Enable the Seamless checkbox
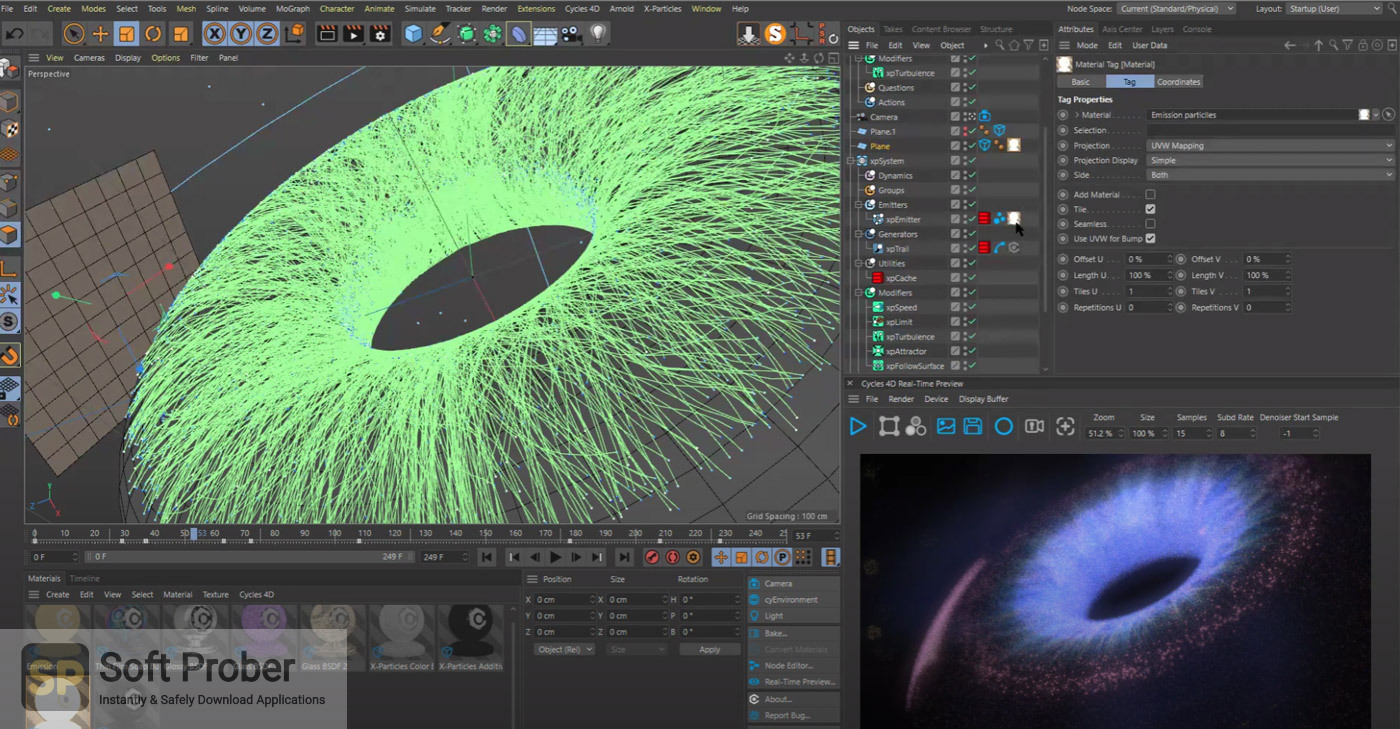This screenshot has height=729, width=1400. pos(1150,224)
